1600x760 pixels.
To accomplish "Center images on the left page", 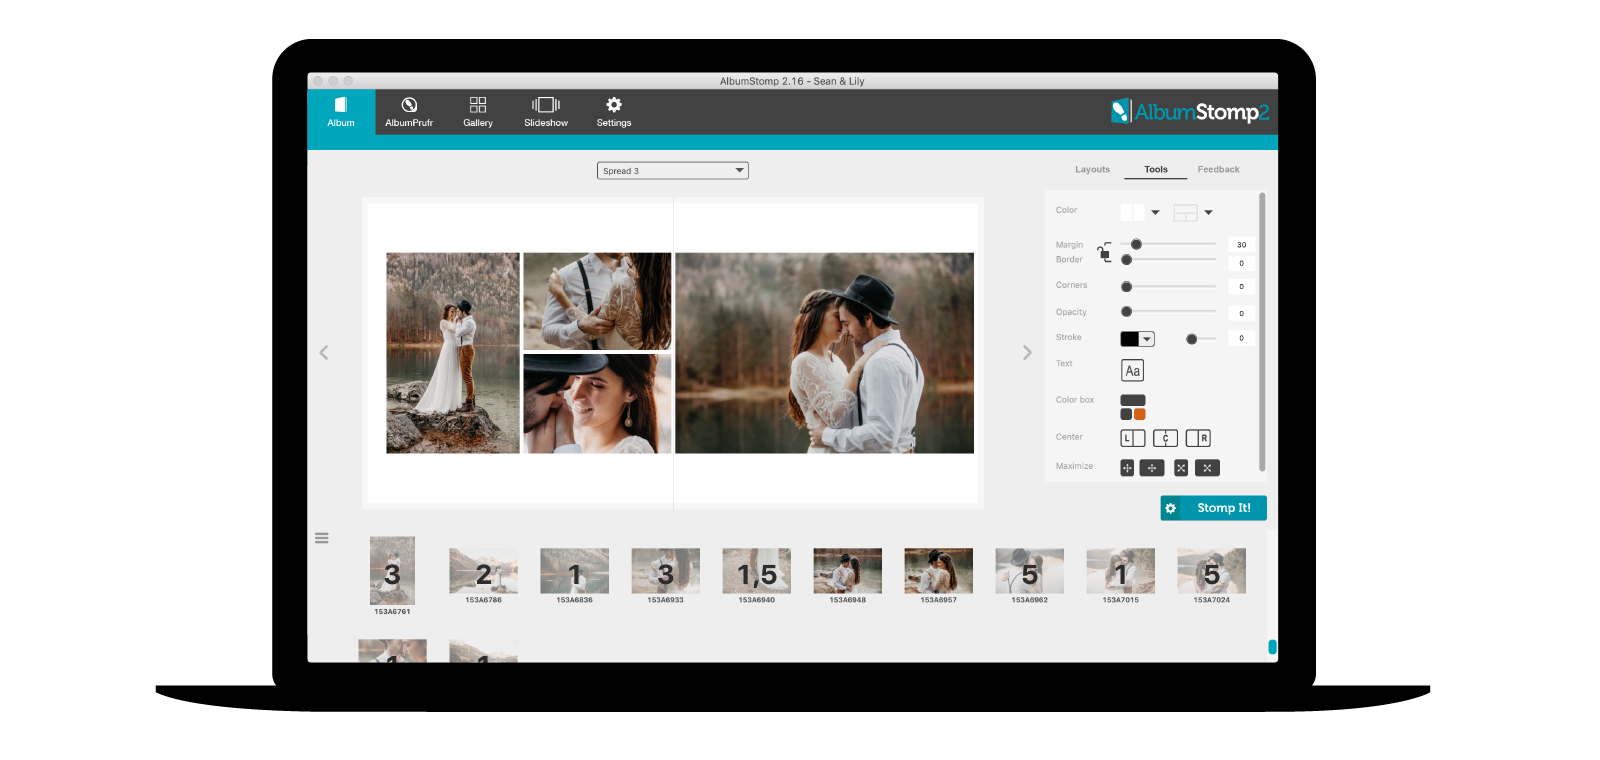I will 1132,438.
